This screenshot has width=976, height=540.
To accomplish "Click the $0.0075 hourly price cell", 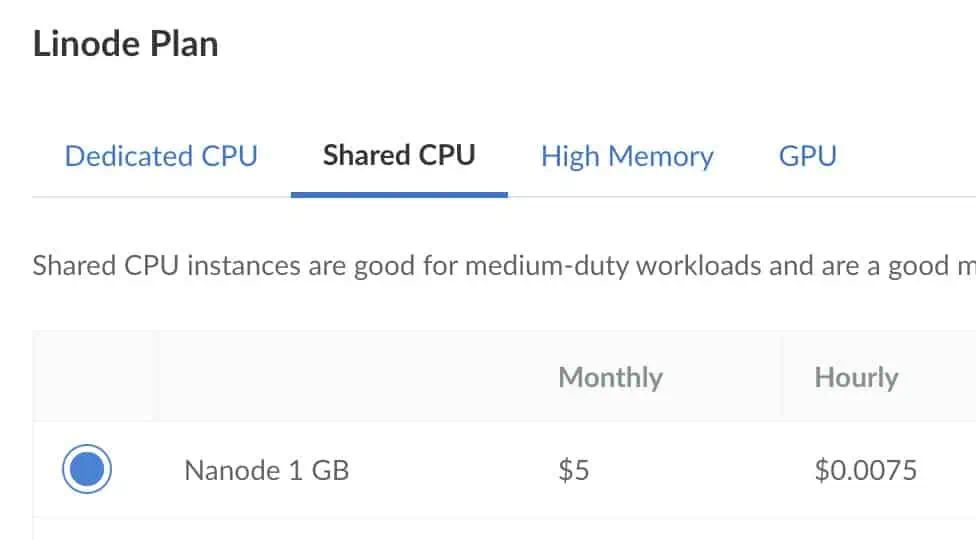I will point(865,470).
